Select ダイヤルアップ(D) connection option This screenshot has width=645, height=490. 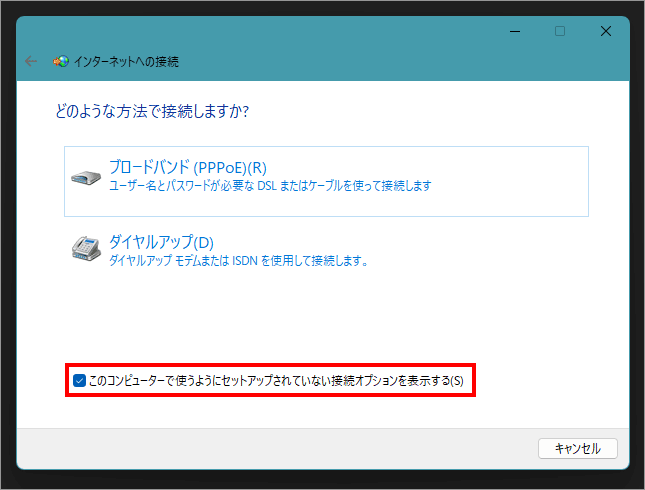tap(161, 242)
